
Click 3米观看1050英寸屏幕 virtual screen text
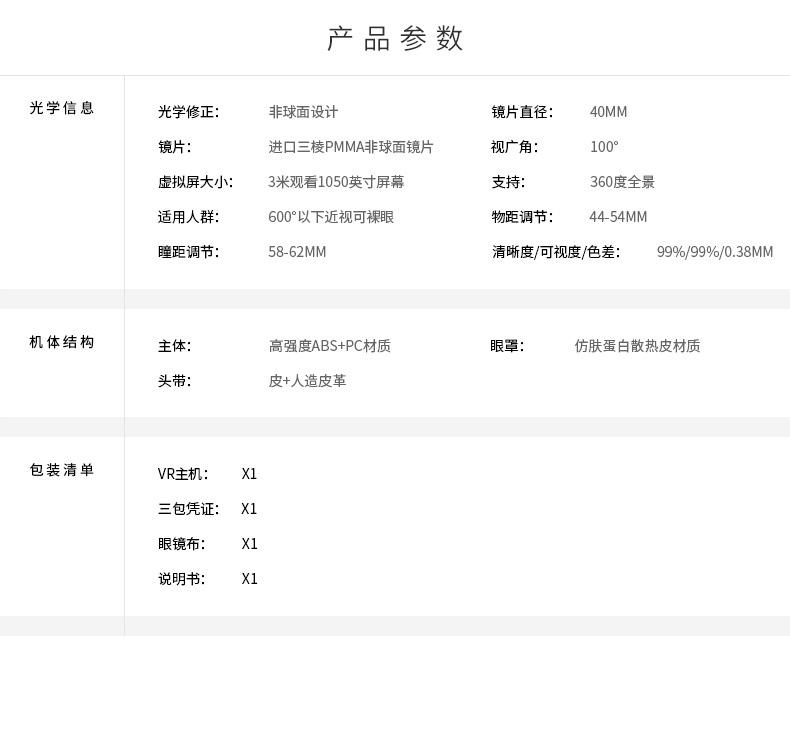(336, 182)
